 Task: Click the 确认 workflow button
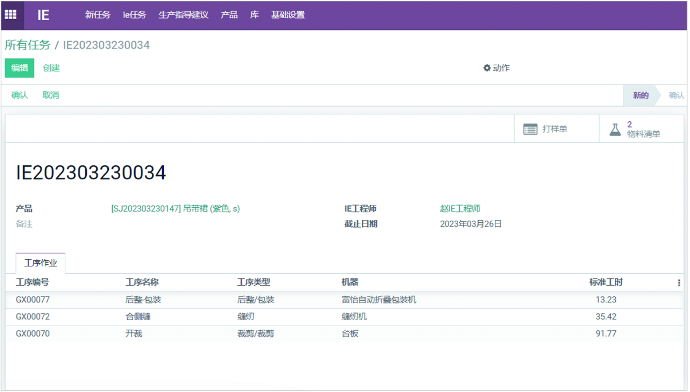pos(20,95)
